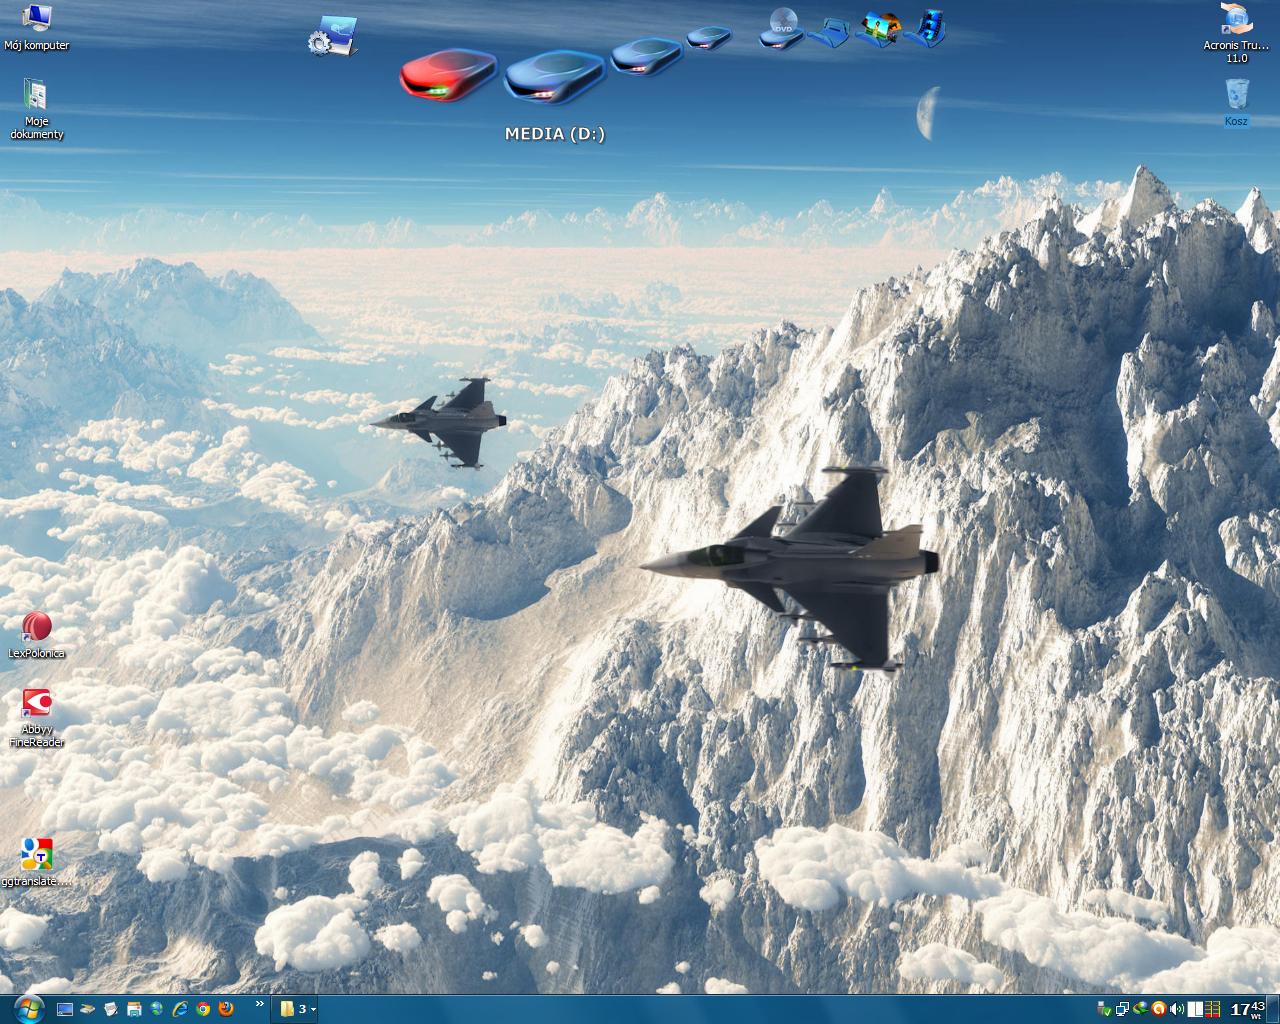Open the Internet Download Manager tray icon
Screen dimensions: 1280x1024
coord(1143,1009)
